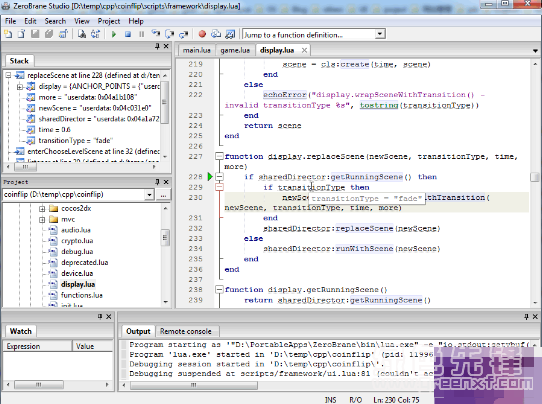
Task: Stop debugging with blue square icon
Action: [128, 34]
